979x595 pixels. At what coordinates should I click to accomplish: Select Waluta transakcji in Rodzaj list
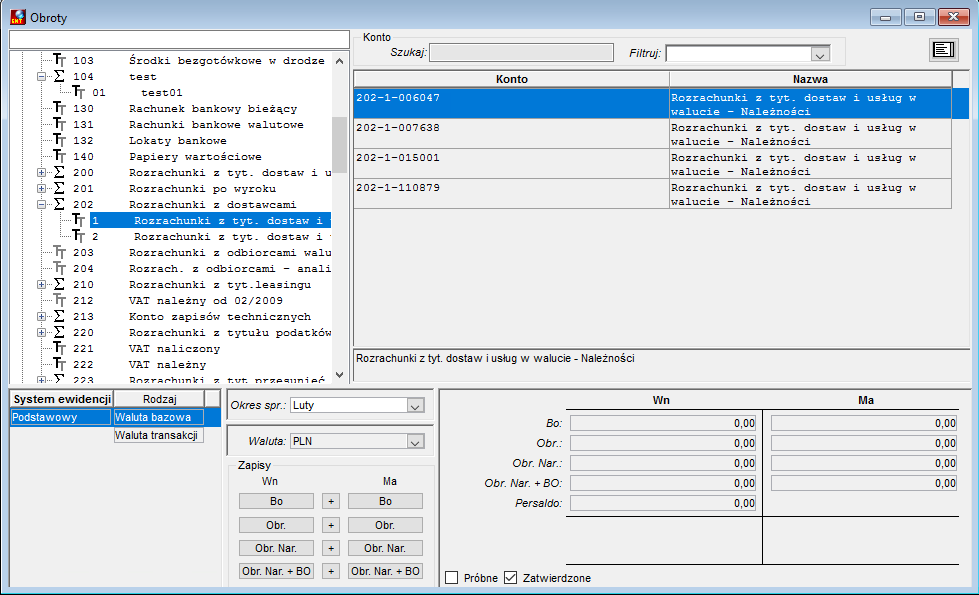[x=159, y=435]
